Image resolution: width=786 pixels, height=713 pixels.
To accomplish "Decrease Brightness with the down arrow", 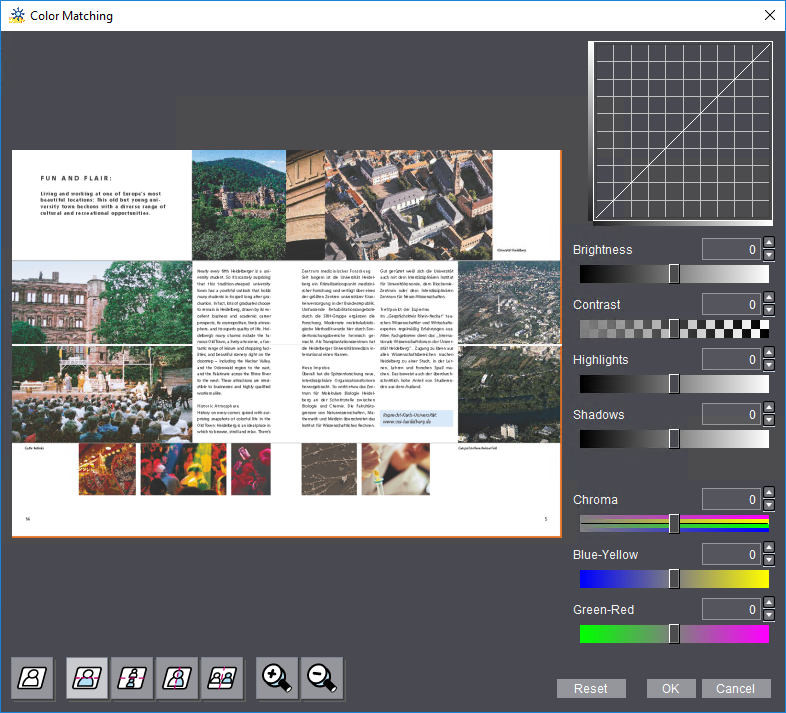I will (x=768, y=255).
